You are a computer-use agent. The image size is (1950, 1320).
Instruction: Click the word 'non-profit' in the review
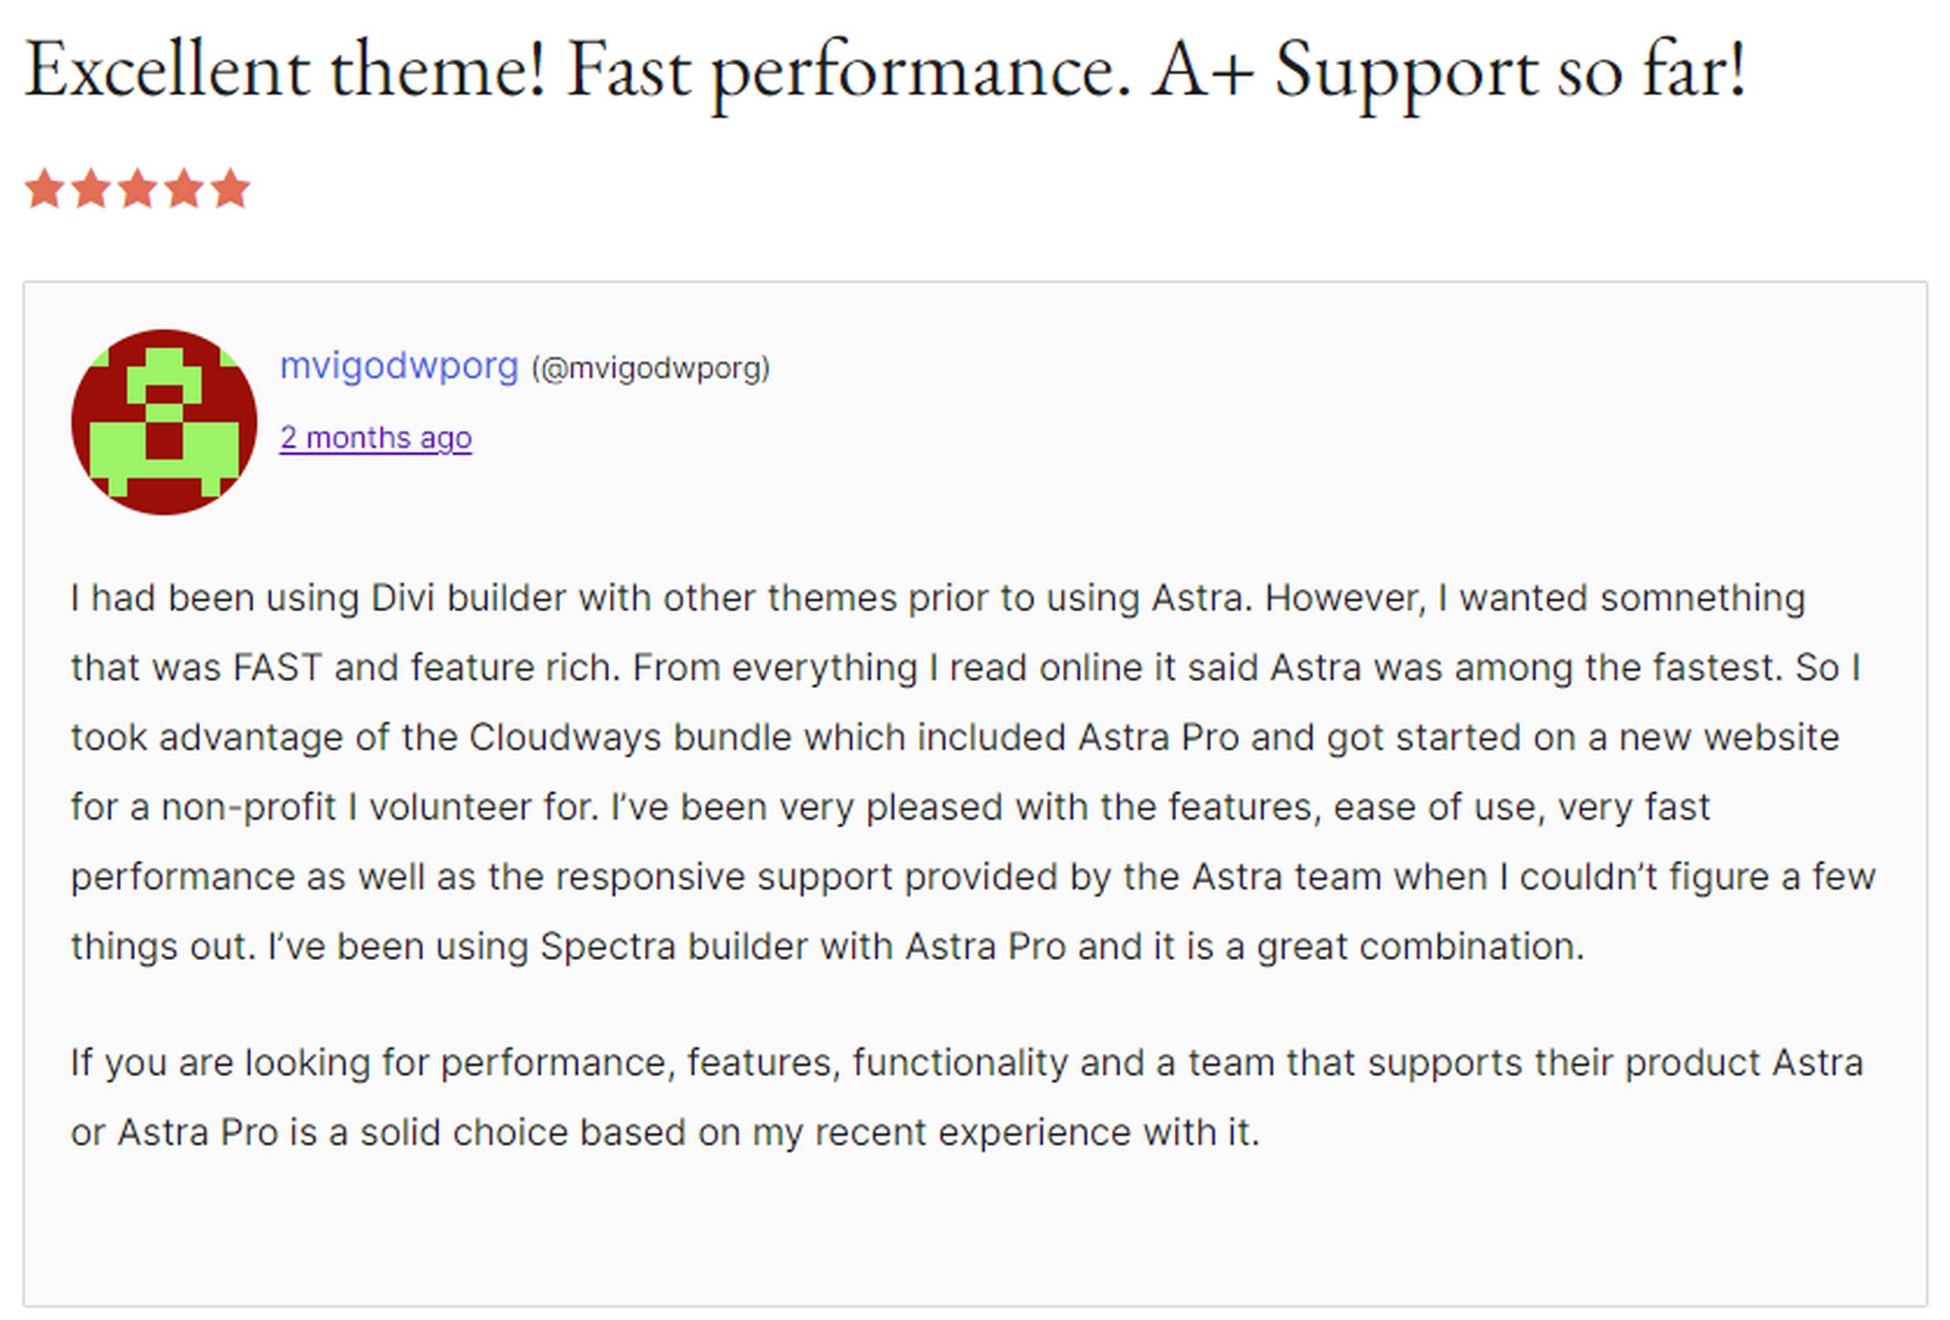point(249,807)
